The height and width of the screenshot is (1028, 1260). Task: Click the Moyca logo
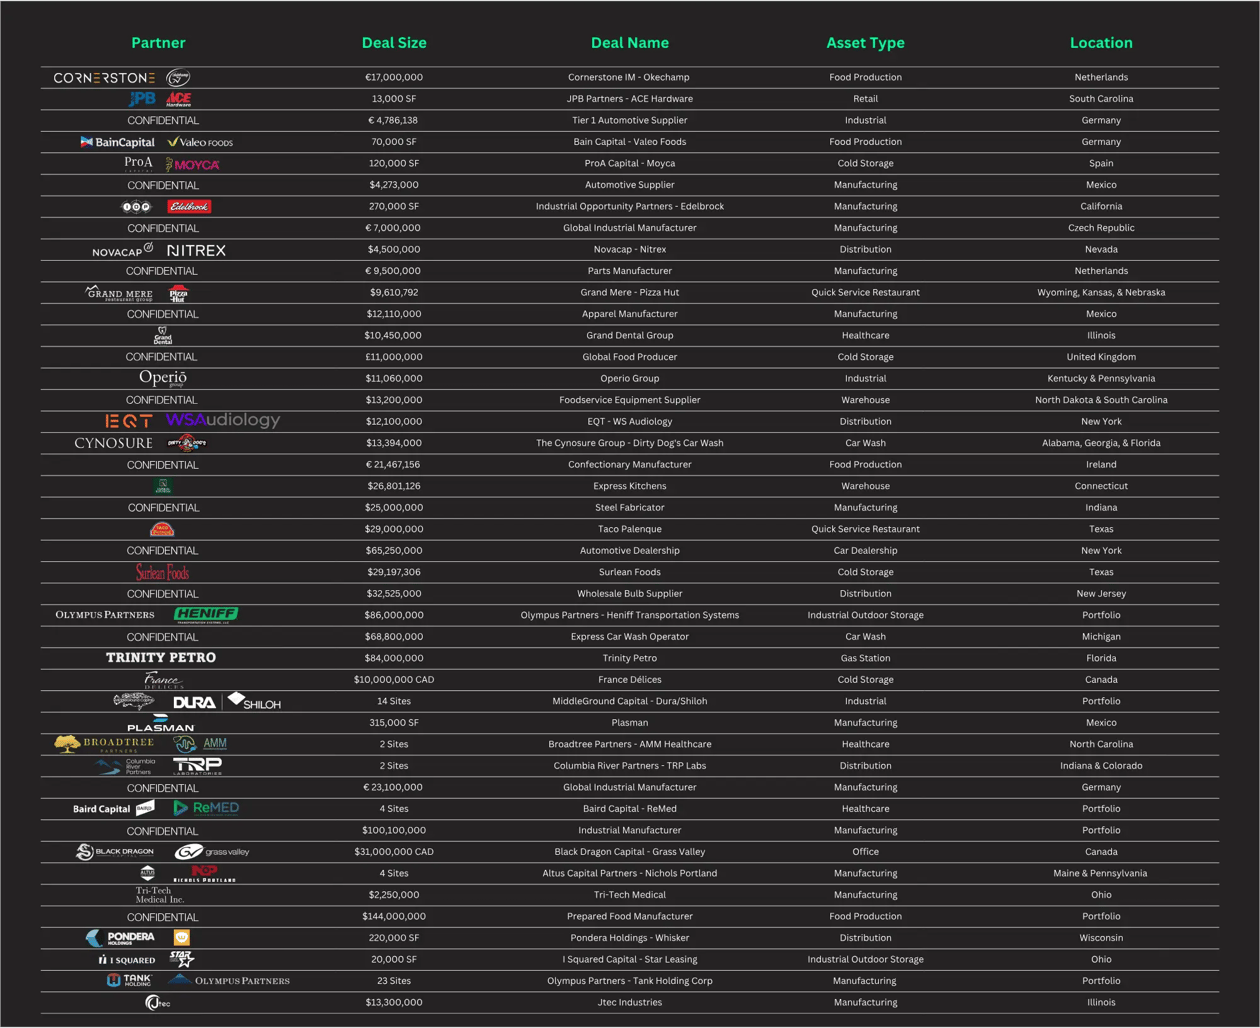192,164
